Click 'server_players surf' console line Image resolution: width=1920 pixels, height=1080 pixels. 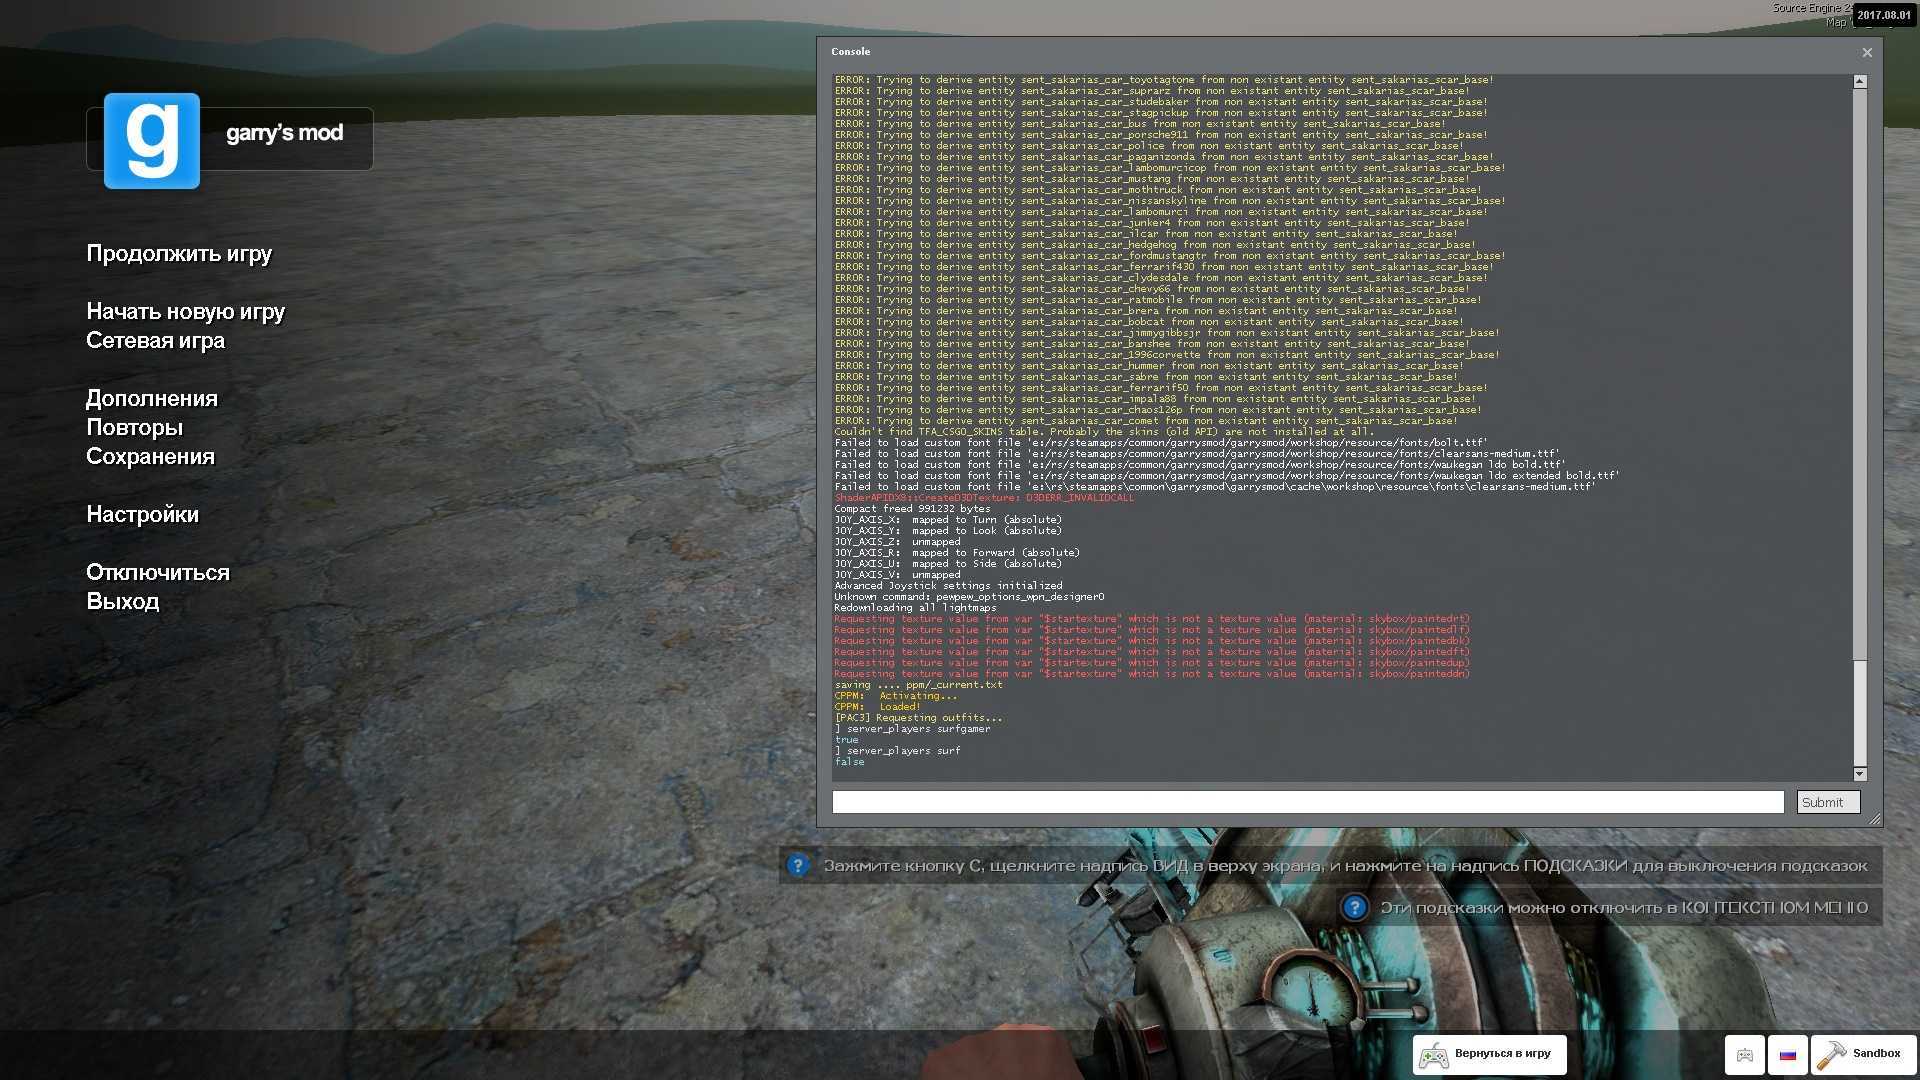click(x=897, y=751)
